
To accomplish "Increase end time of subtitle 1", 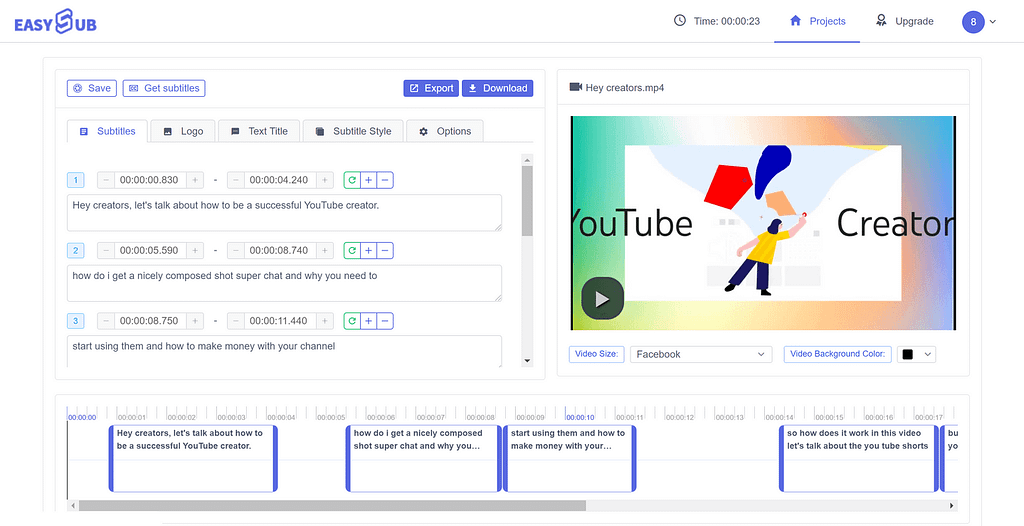I will coord(325,180).
